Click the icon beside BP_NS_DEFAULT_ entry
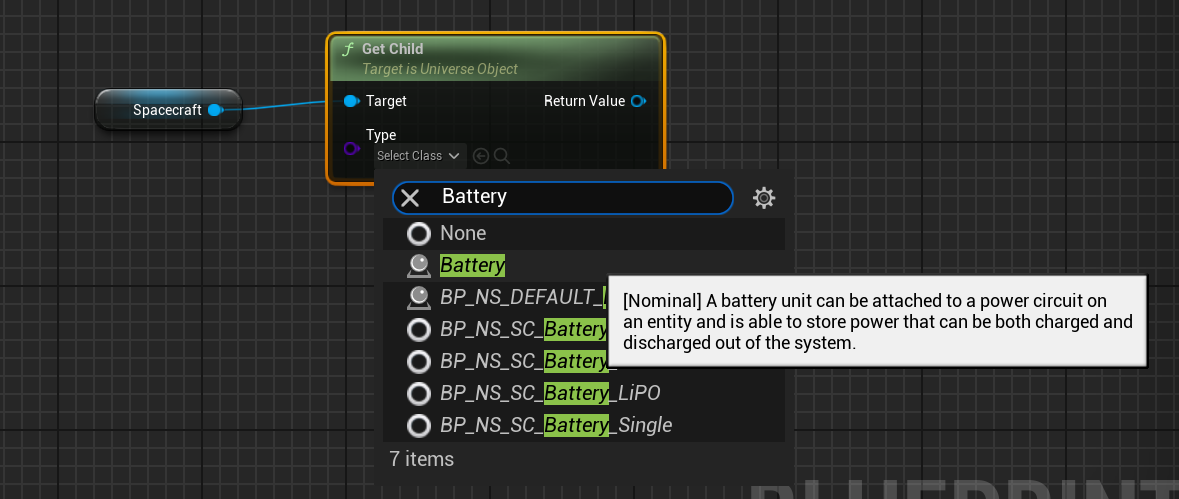1179x499 pixels. click(419, 297)
